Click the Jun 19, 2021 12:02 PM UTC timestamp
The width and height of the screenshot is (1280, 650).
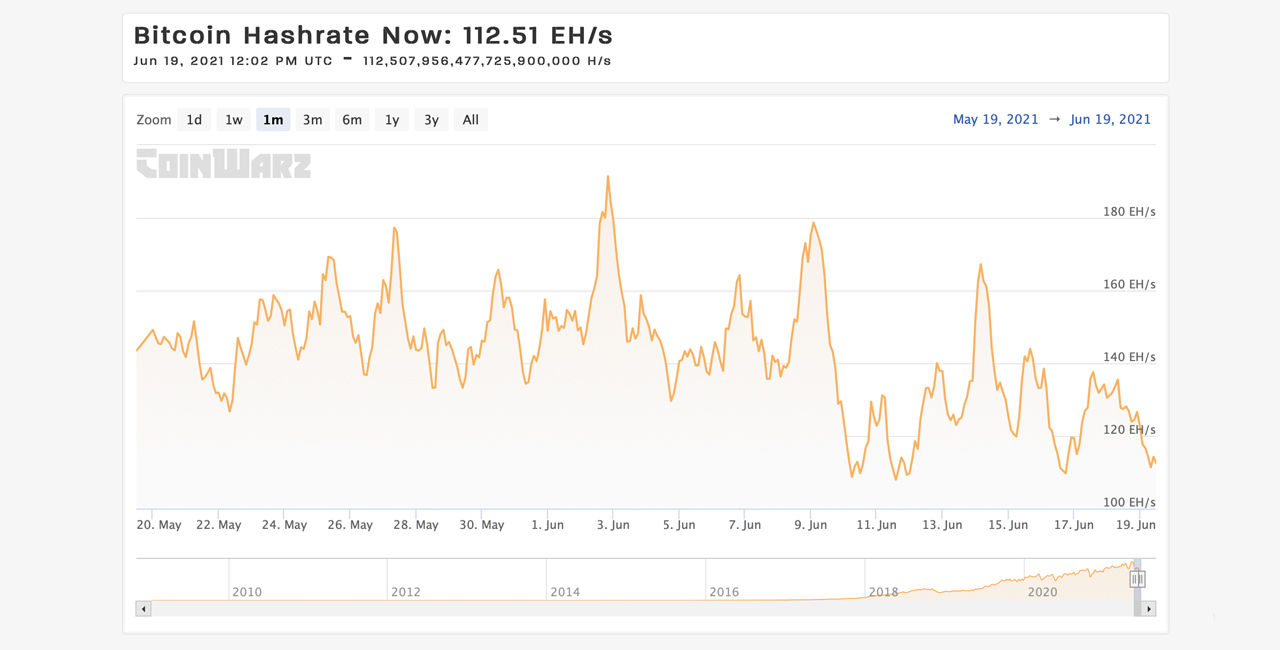pyautogui.click(x=233, y=61)
